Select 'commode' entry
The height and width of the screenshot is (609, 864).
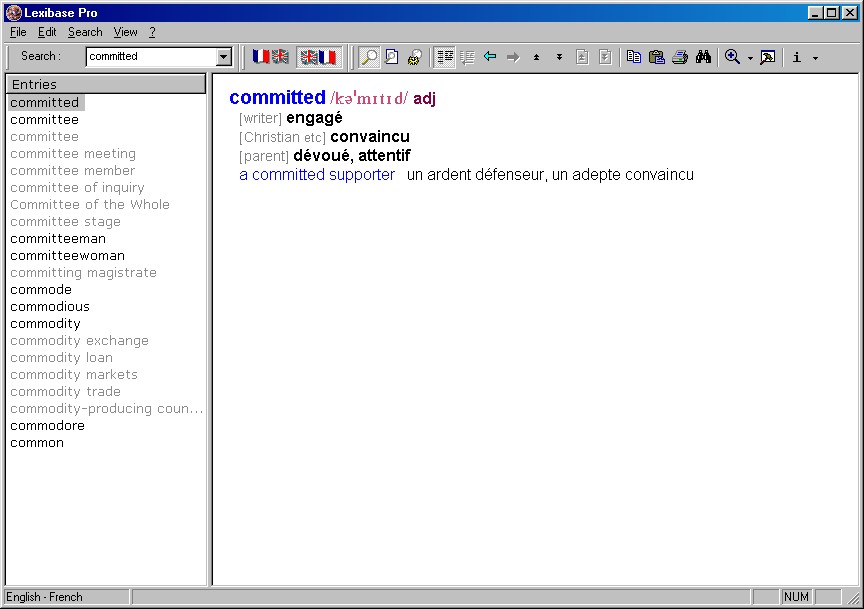[x=41, y=290]
